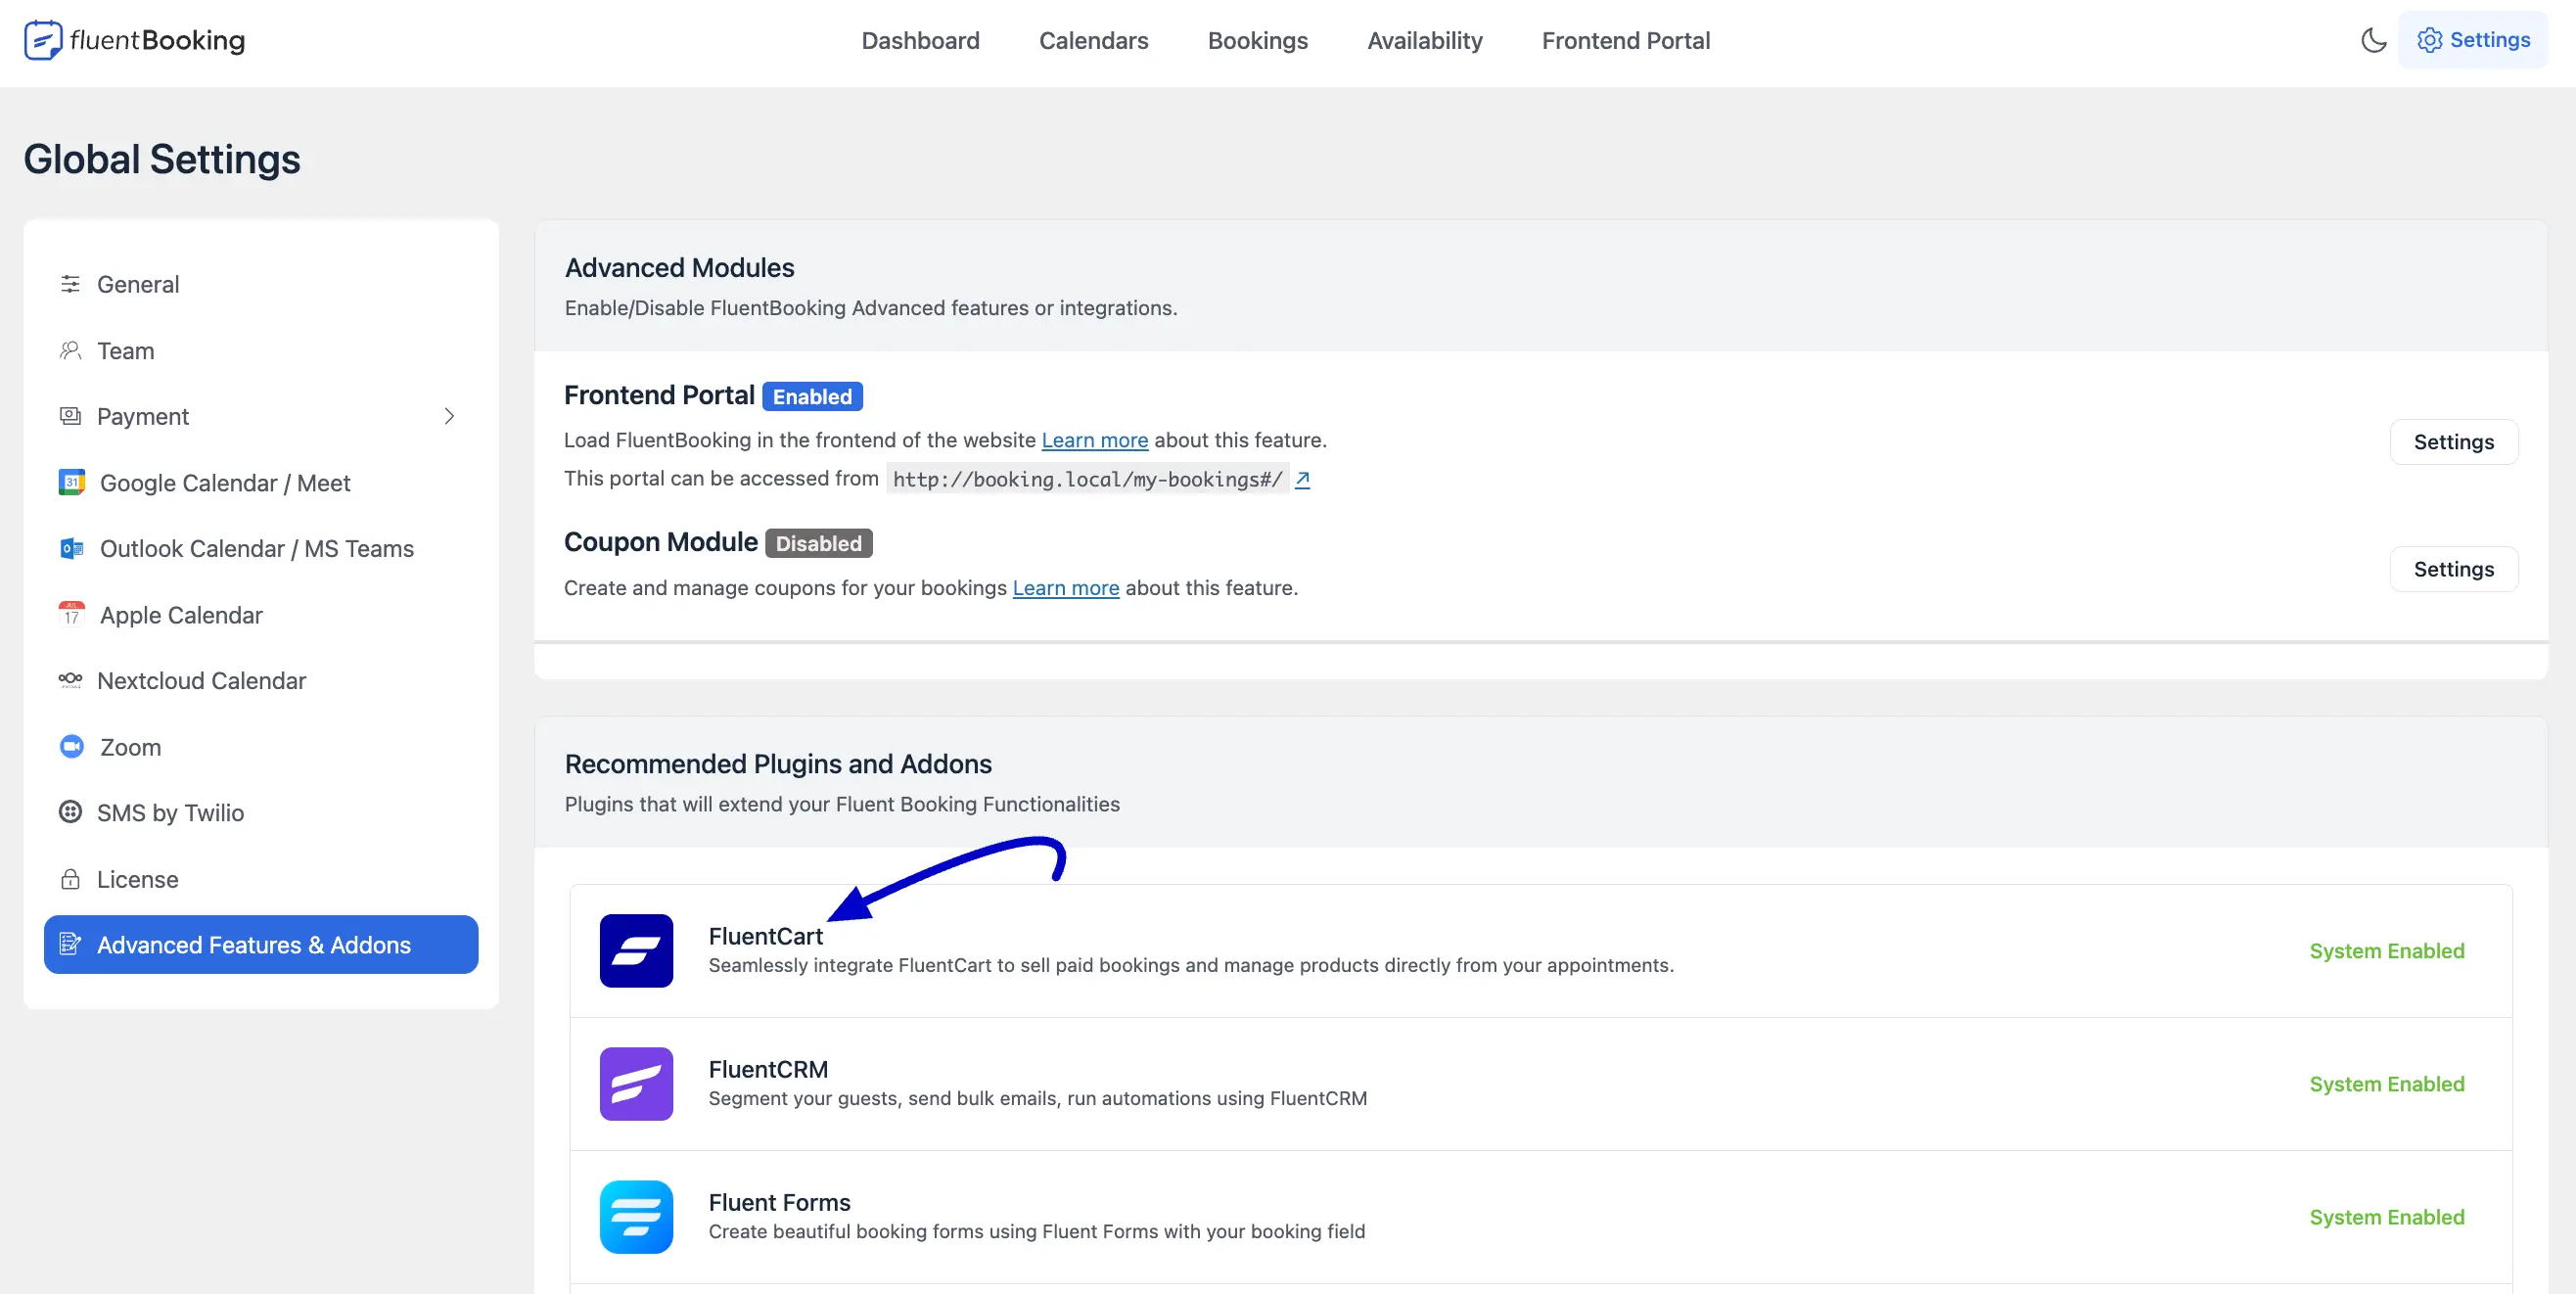The image size is (2576, 1294).
Task: Click Recommended Plugins and Addons heading
Action: point(778,764)
